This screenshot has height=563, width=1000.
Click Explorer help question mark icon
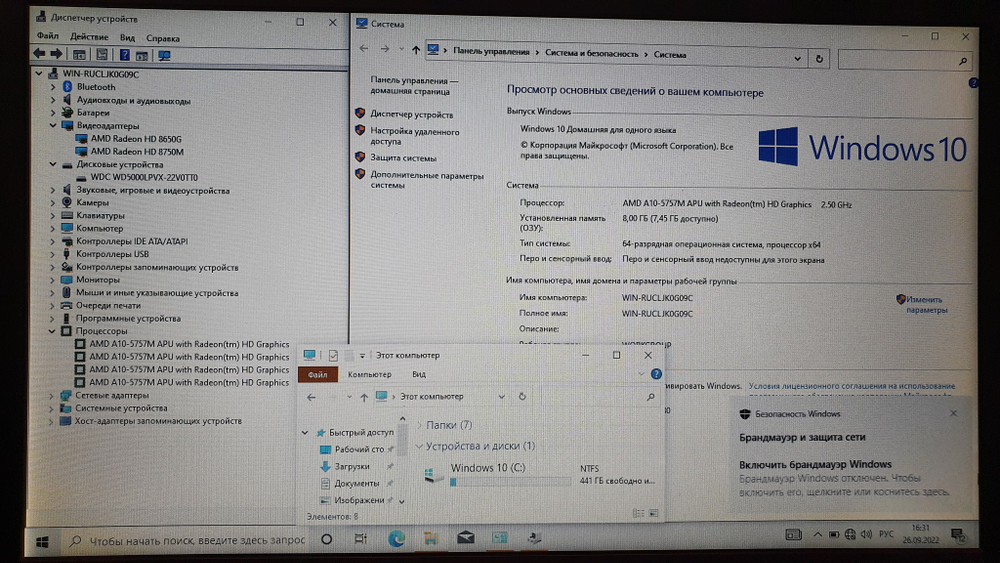tap(656, 374)
